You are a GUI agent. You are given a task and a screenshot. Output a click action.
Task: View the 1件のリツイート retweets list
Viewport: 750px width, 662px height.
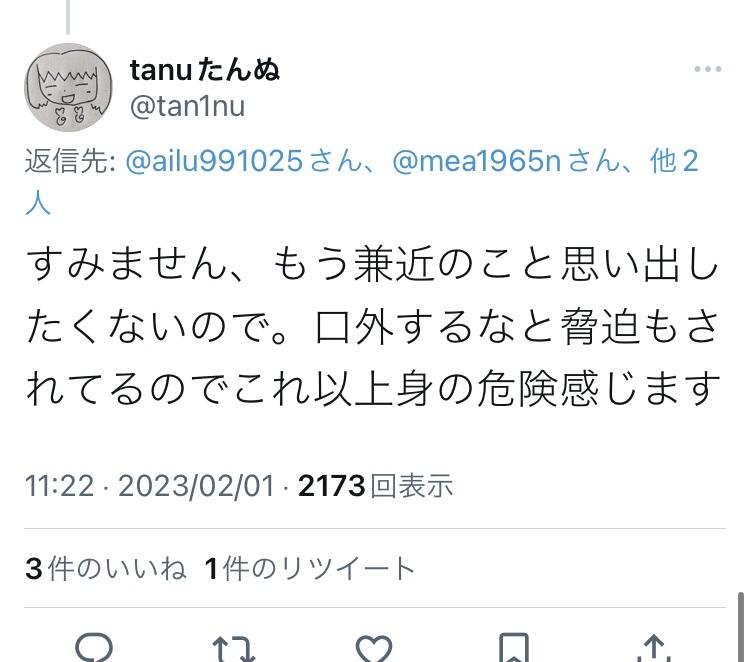coord(309,569)
